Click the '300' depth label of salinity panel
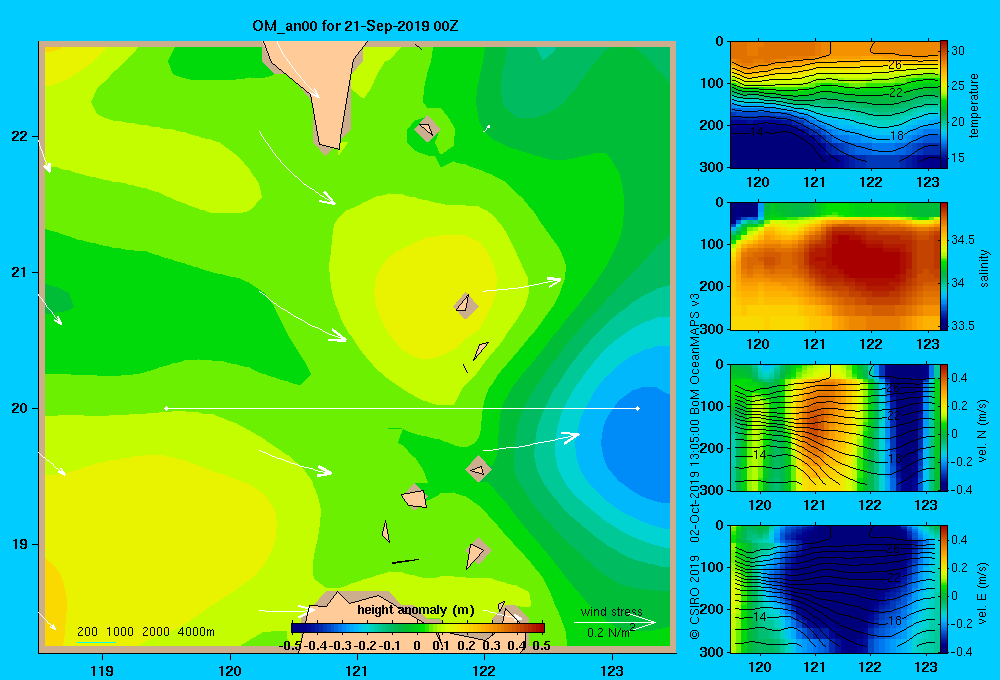Screen dimensions: 1000x680 click(x=711, y=329)
